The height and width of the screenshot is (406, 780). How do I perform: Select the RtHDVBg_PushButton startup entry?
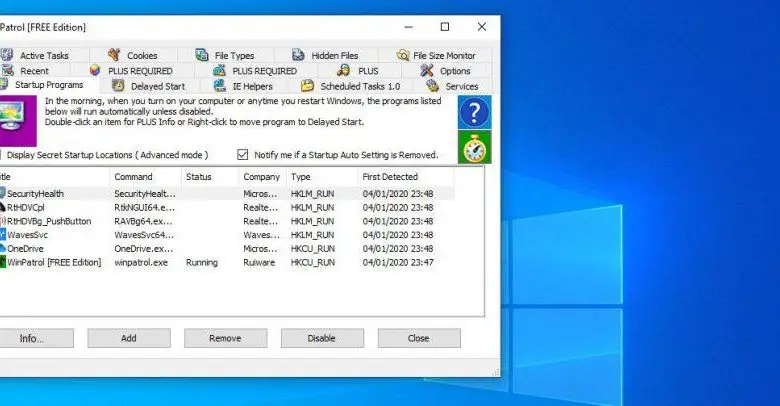pyautogui.click(x=226, y=221)
